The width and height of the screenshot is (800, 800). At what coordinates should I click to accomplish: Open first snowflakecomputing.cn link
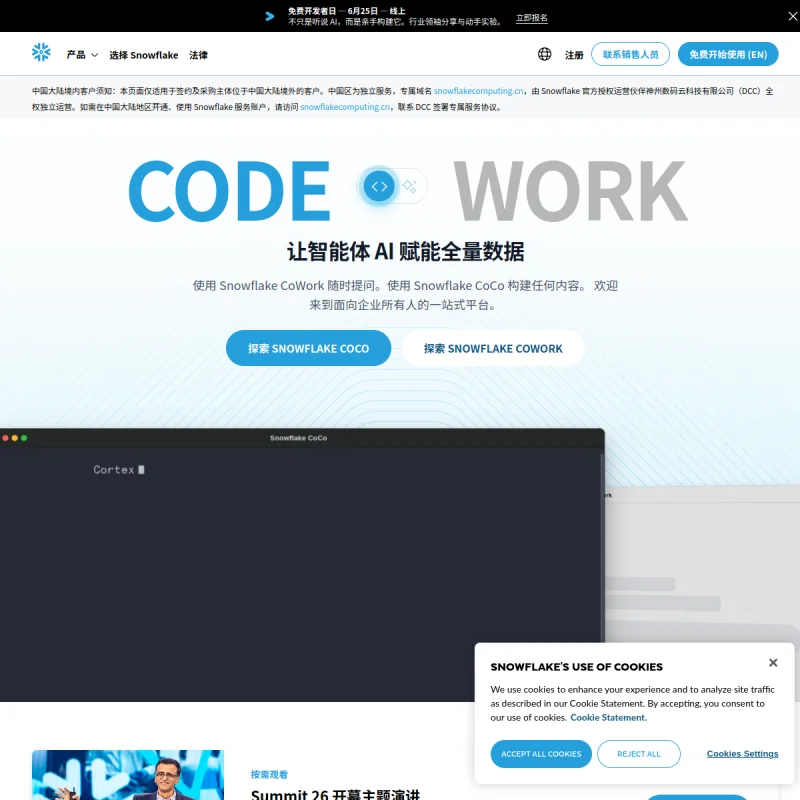pyautogui.click(x=479, y=91)
